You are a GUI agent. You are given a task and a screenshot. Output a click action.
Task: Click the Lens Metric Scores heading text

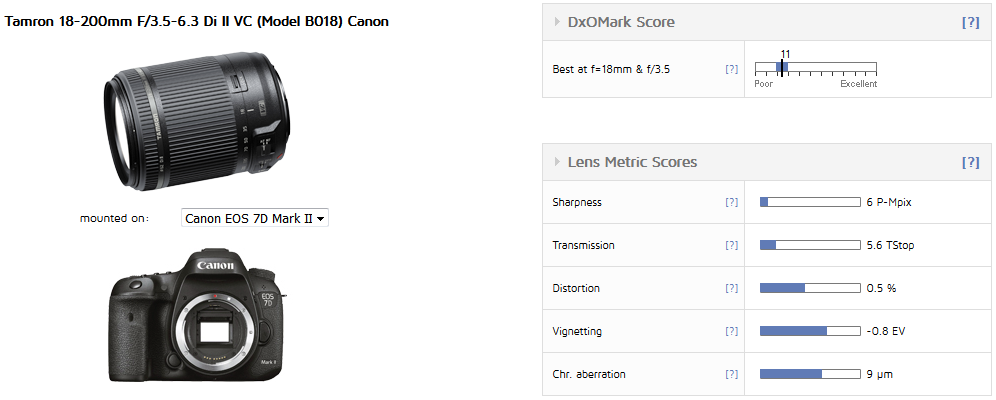(x=633, y=163)
